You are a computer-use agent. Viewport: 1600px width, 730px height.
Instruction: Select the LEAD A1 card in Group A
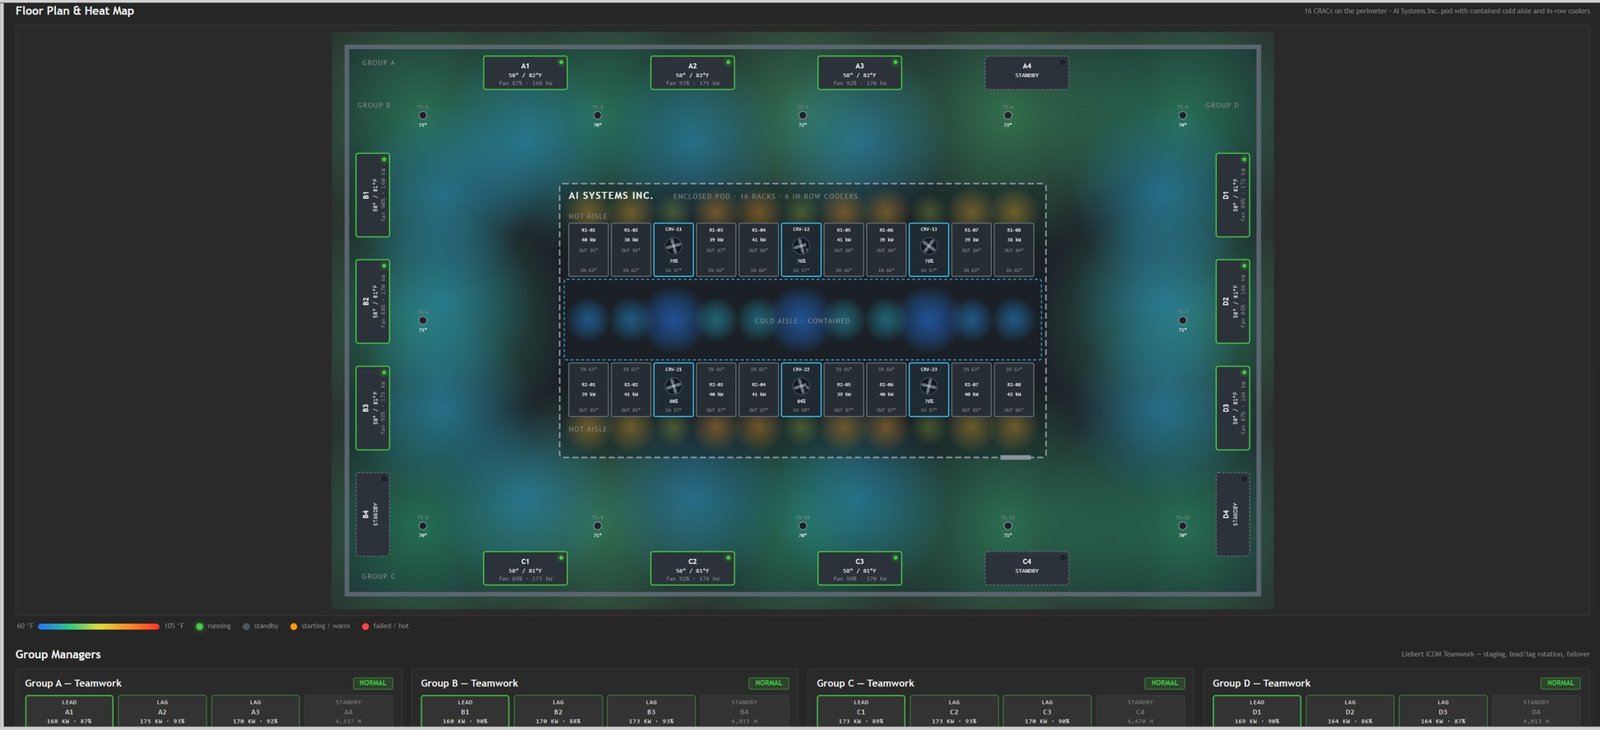click(69, 711)
